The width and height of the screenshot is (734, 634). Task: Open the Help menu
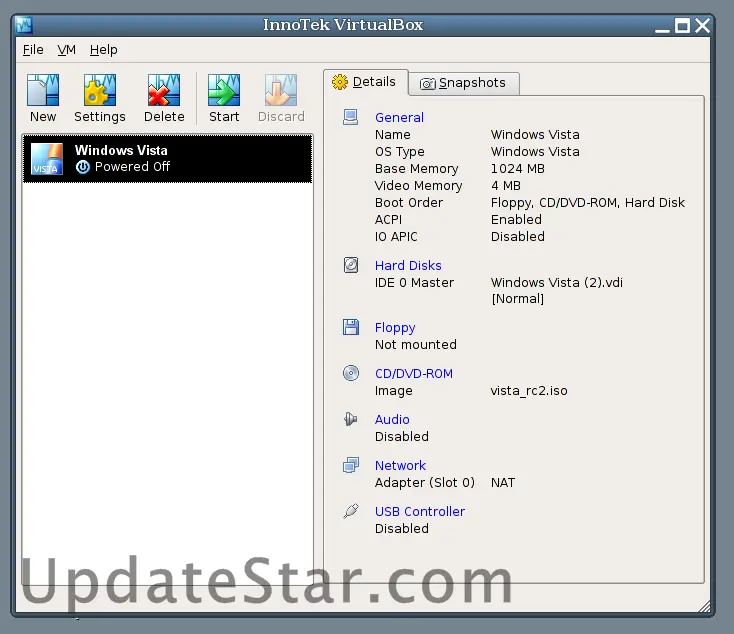[x=104, y=49]
